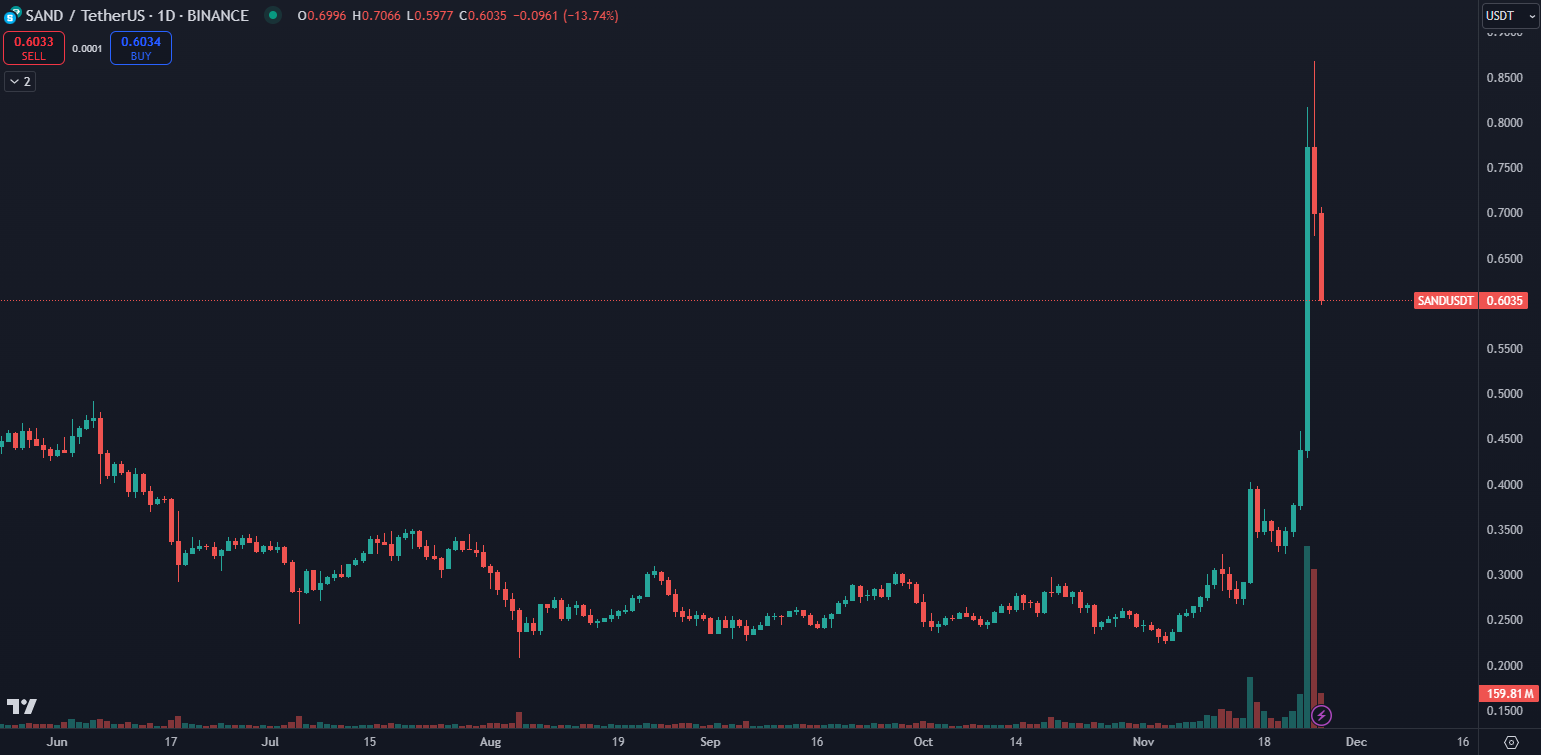Open the USDT currency dropdown
The height and width of the screenshot is (755, 1541).
pos(1510,16)
